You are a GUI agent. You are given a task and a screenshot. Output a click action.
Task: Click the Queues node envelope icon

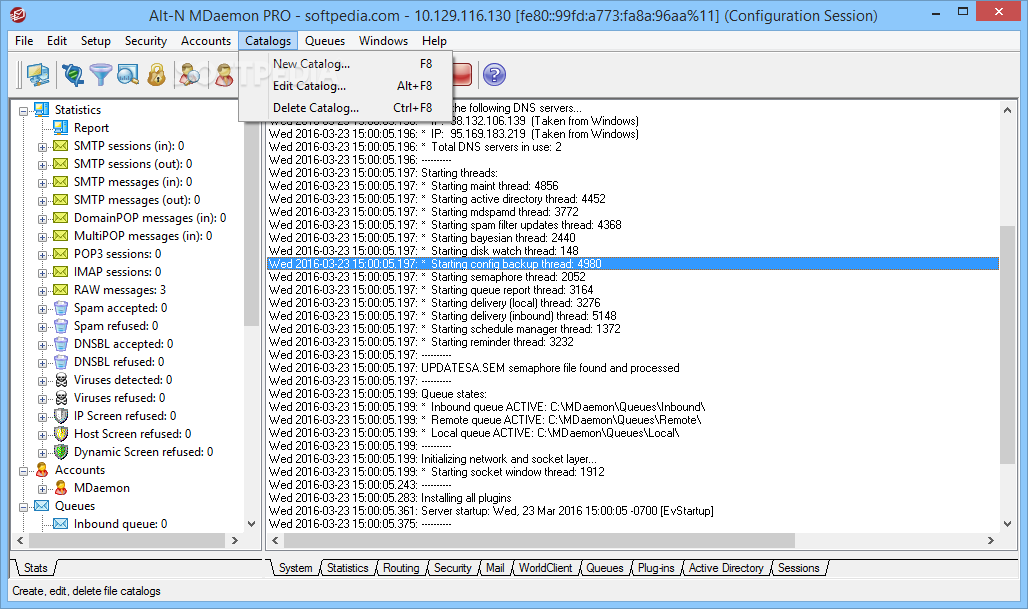(42, 505)
